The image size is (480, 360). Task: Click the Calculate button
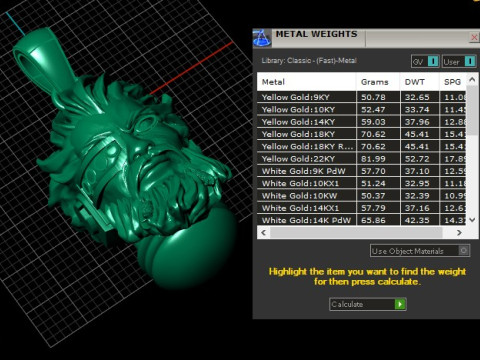368,304
